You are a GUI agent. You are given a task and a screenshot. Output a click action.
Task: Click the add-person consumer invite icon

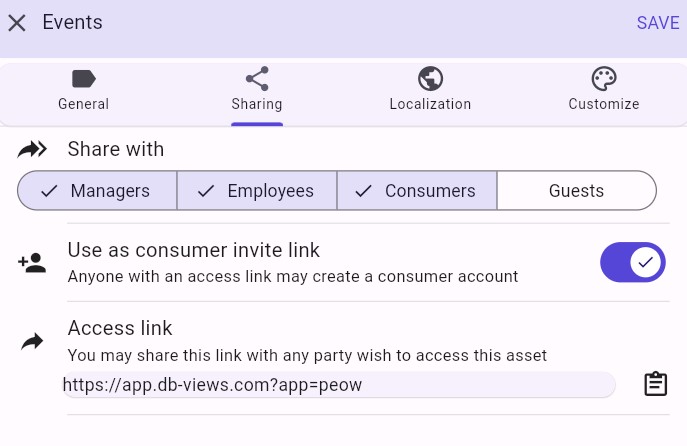32,263
